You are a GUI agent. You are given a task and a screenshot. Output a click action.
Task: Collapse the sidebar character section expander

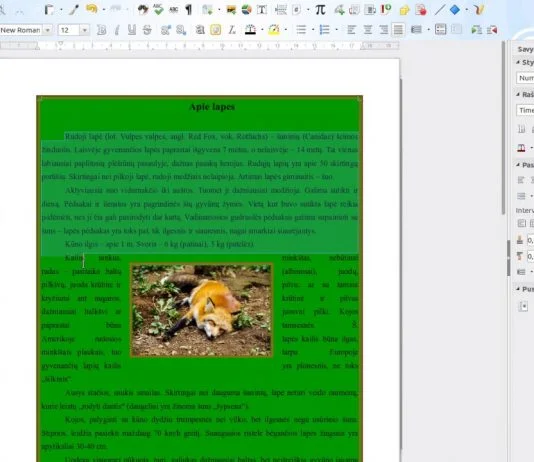tap(518, 94)
